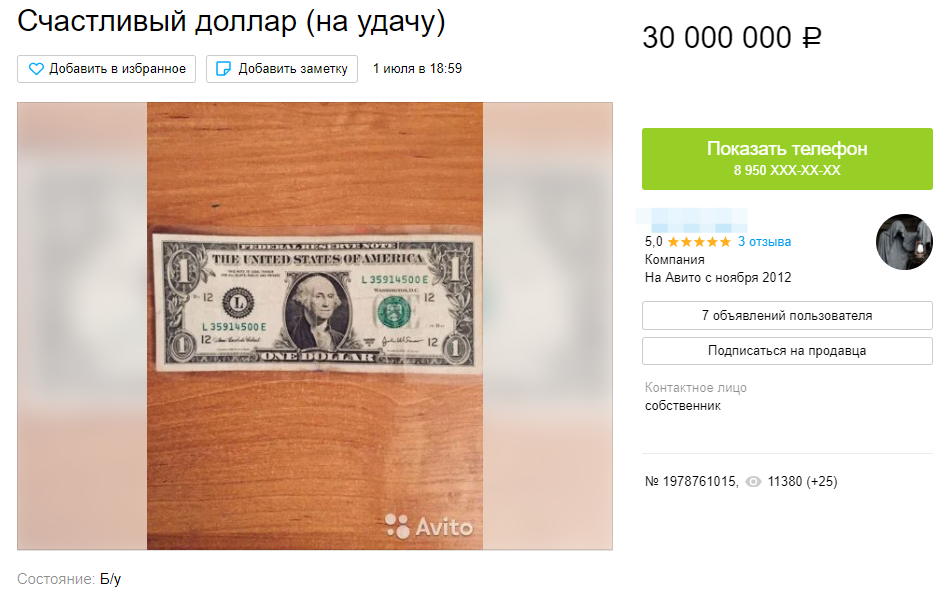
Task: Click the note icon beside Добавить заметку
Action: coord(223,69)
